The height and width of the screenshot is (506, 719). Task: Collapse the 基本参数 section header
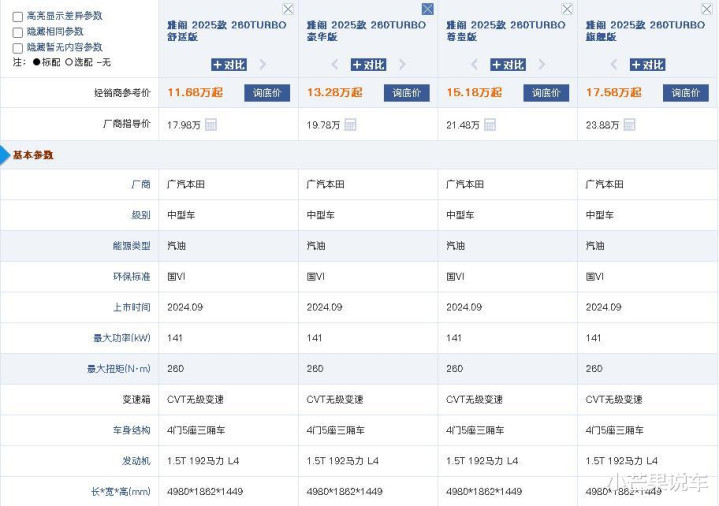(x=33, y=155)
